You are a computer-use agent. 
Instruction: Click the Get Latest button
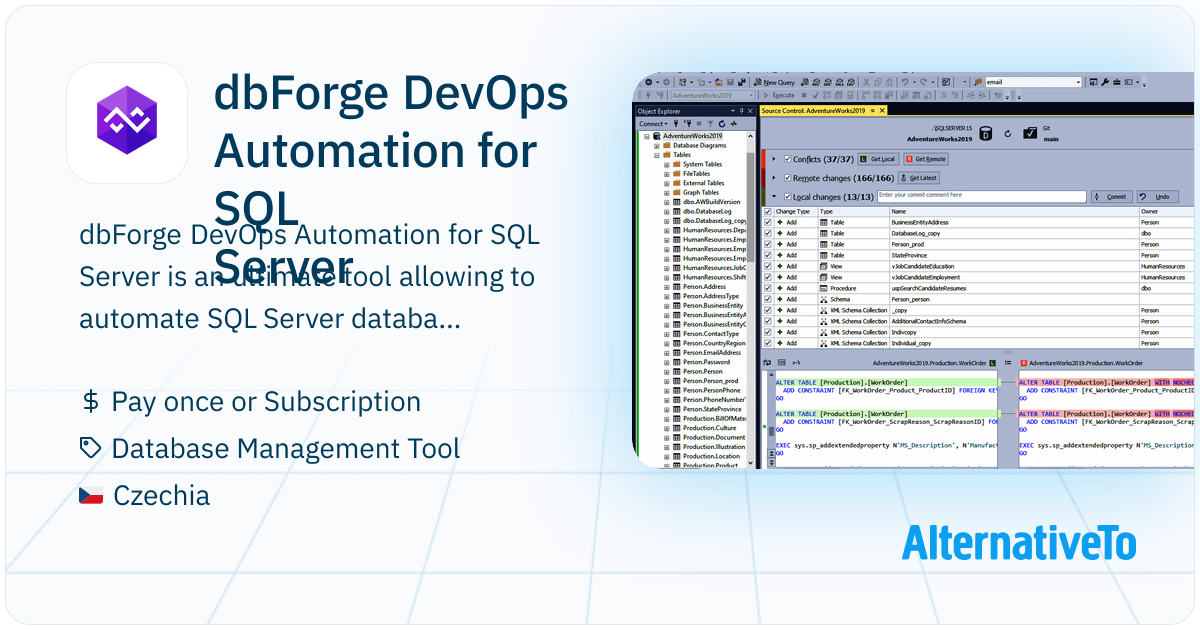tap(918, 177)
